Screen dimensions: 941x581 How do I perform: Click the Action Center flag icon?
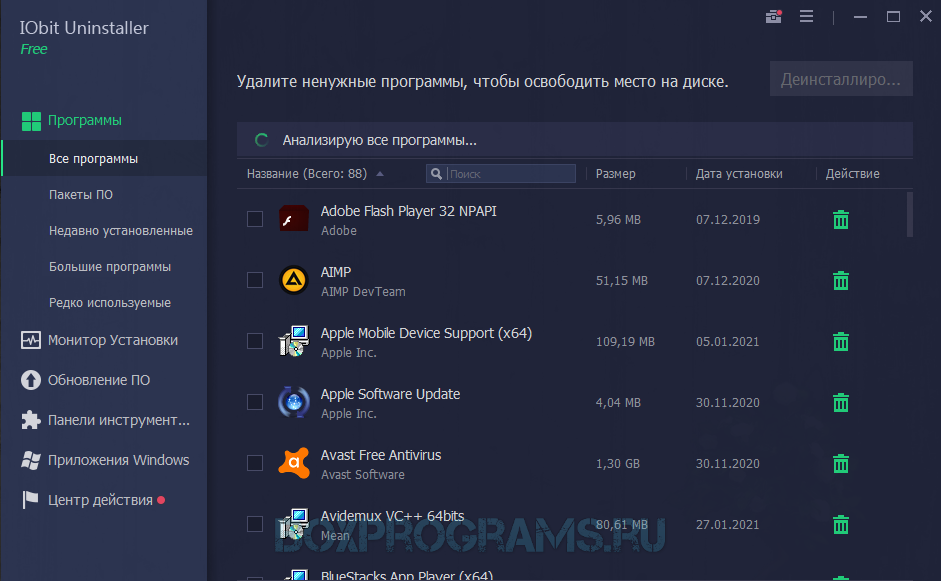click(x=31, y=500)
